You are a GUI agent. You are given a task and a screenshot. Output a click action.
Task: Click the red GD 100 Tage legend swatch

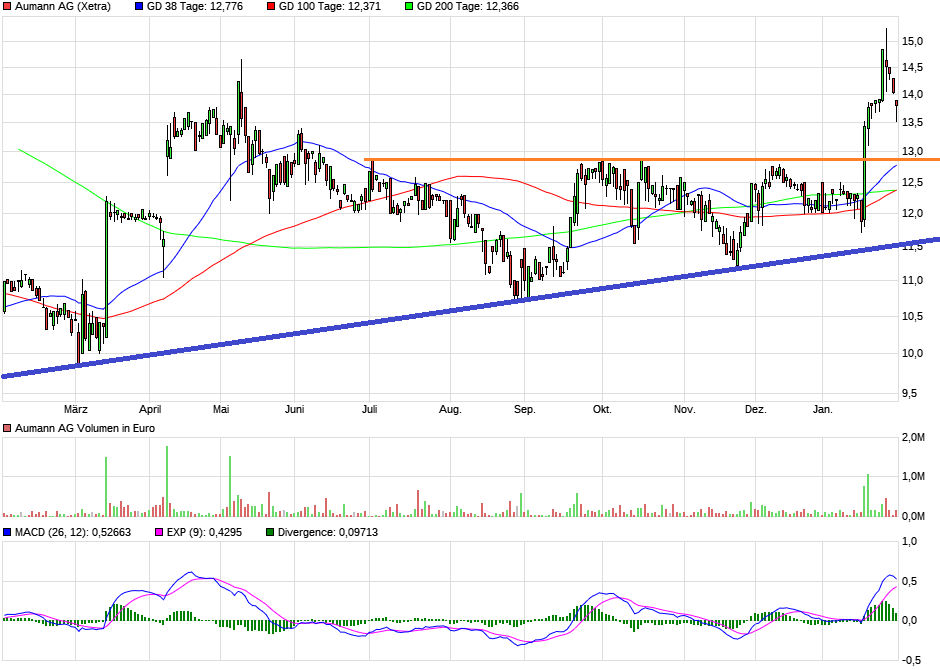(x=271, y=6)
